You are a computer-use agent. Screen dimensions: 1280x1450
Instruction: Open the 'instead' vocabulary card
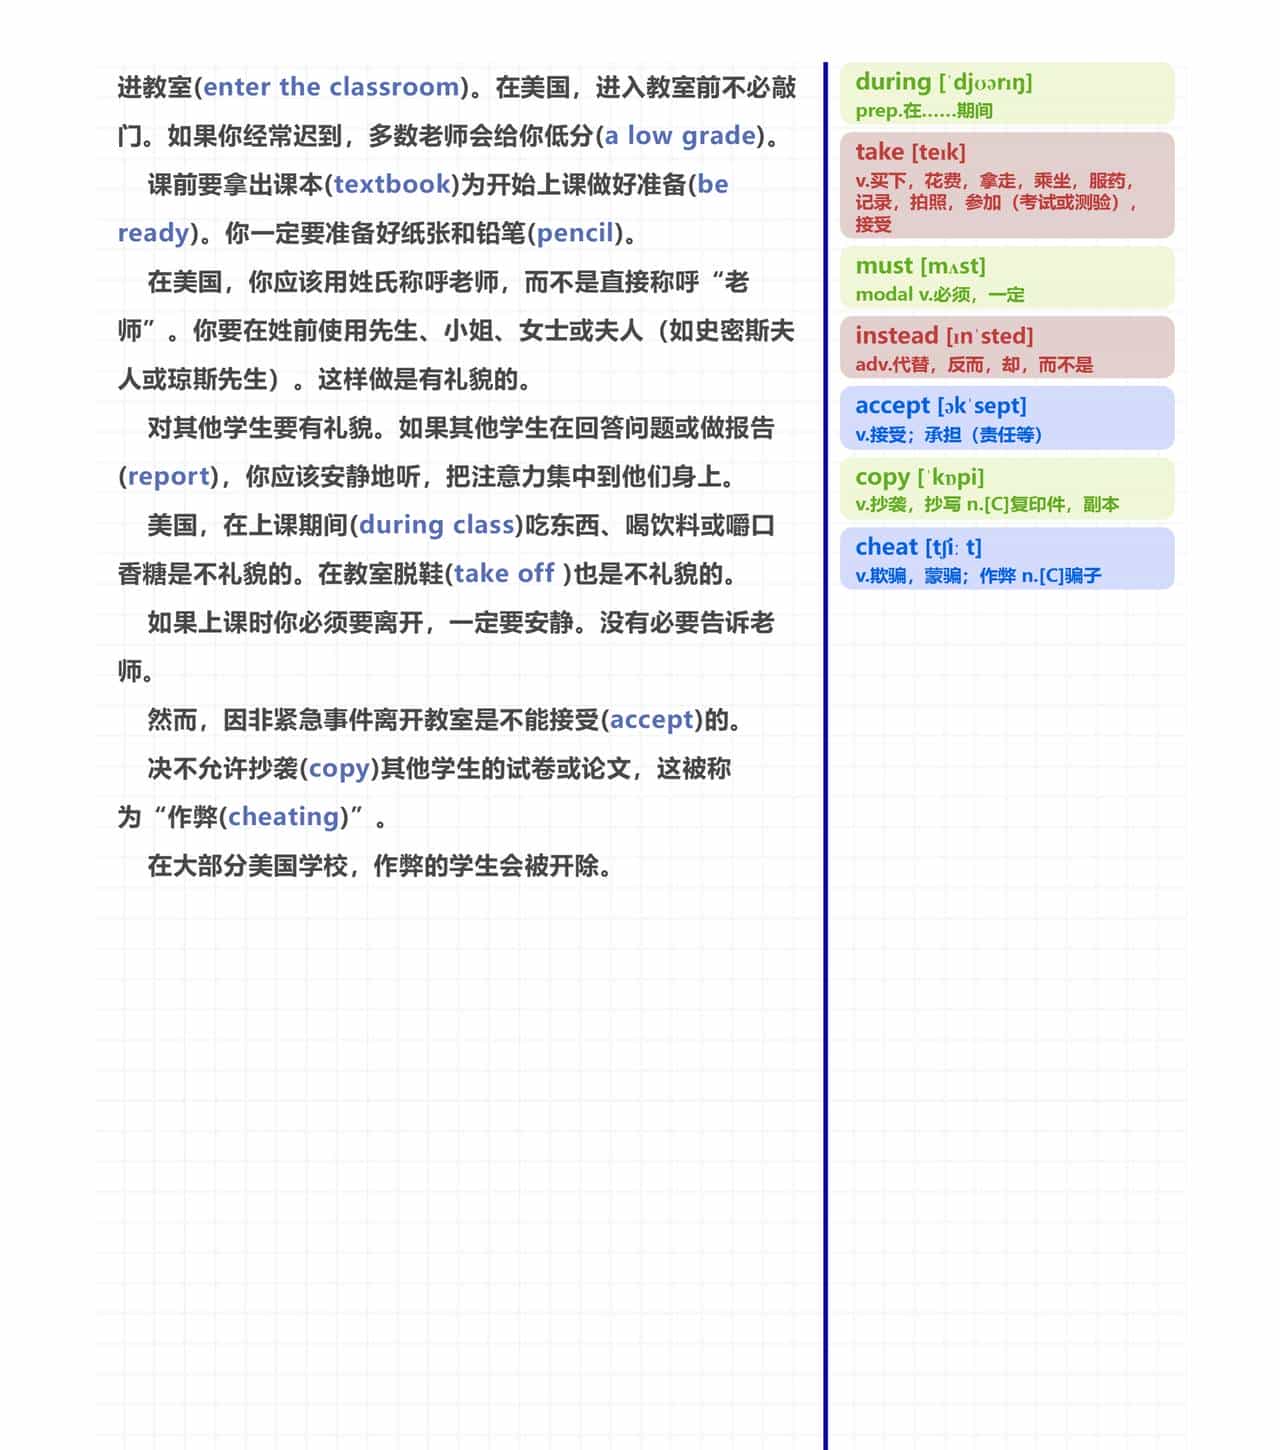coord(1008,347)
